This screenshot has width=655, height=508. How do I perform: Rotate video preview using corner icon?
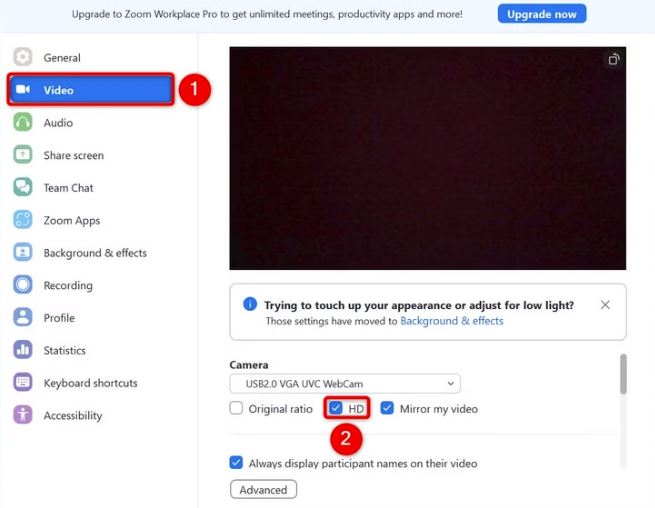pyautogui.click(x=613, y=60)
